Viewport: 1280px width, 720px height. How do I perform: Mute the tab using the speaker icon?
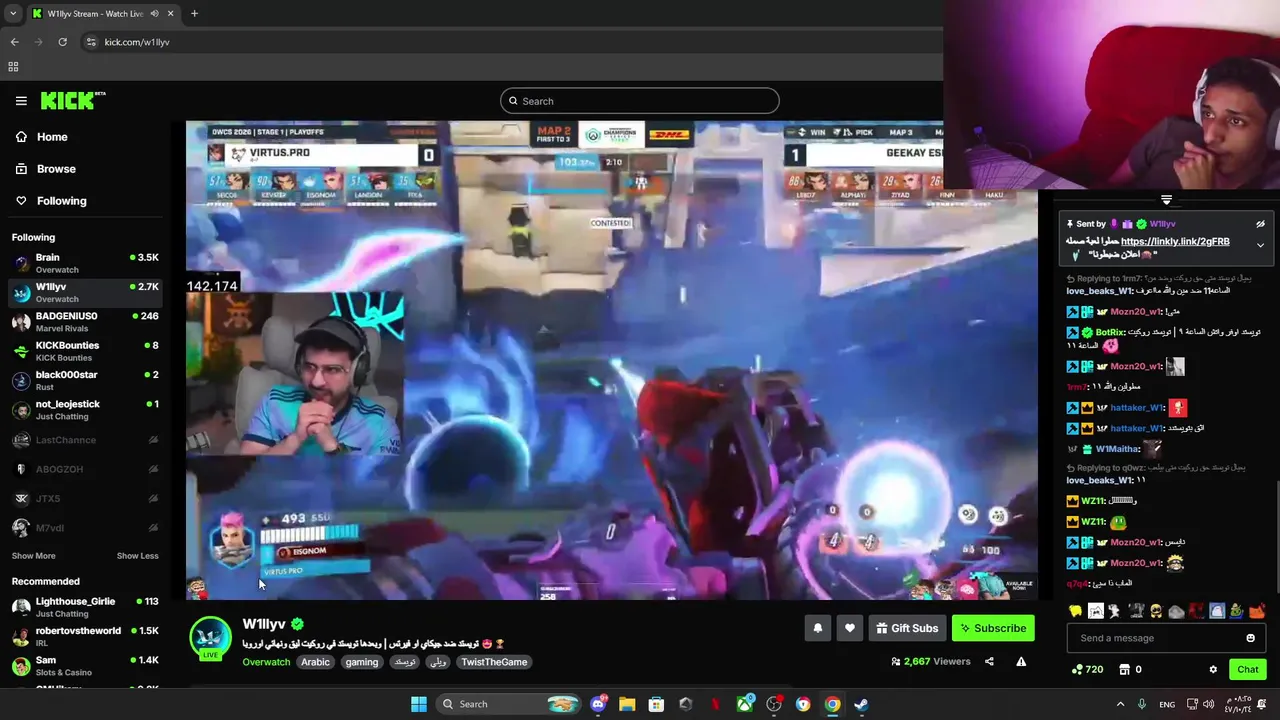click(154, 13)
